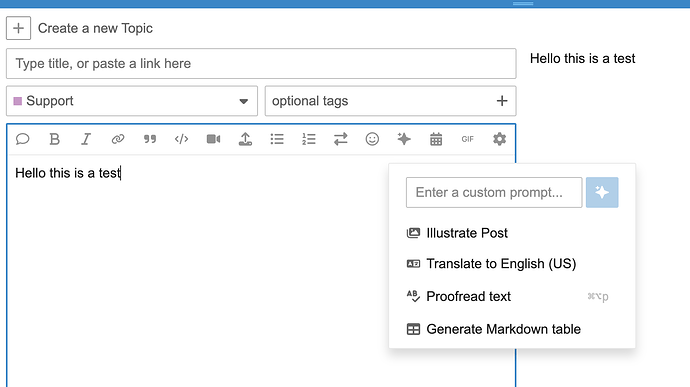
Task: Insert a date with the calendar icon
Action: tap(436, 139)
